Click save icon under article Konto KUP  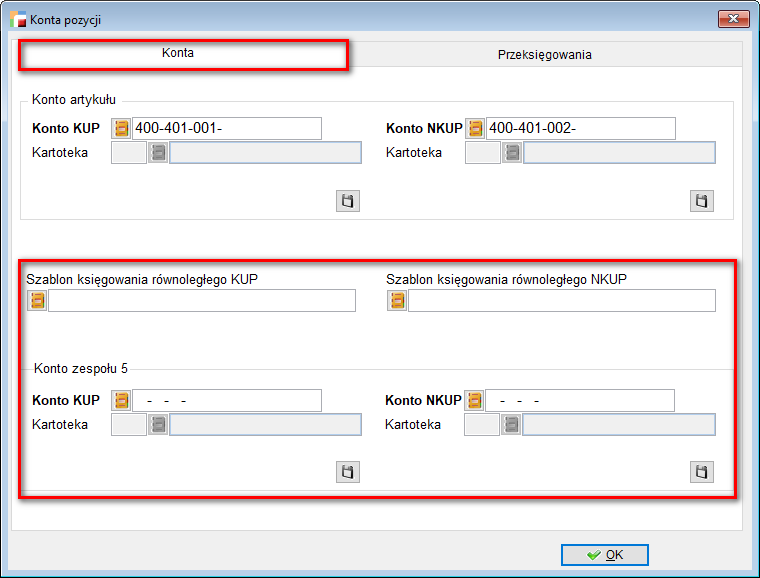tap(347, 201)
